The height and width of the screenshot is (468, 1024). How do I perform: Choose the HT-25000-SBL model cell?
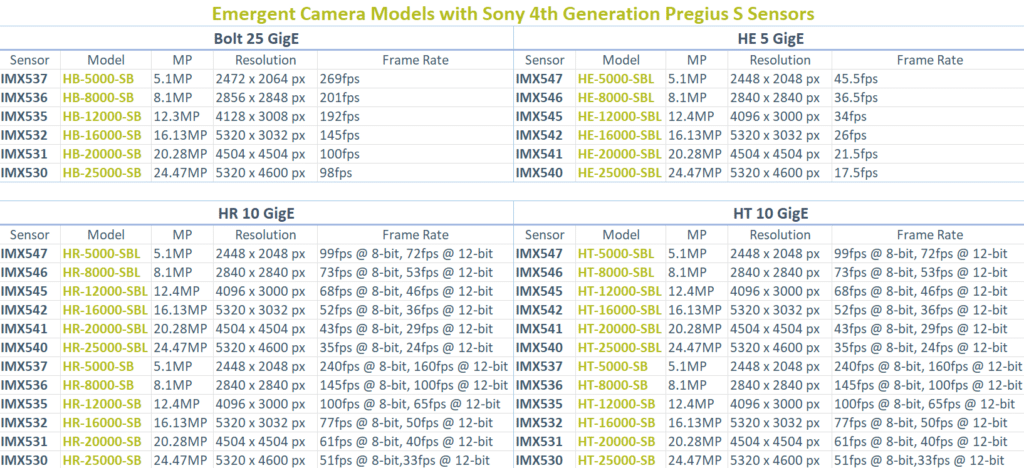620,347
